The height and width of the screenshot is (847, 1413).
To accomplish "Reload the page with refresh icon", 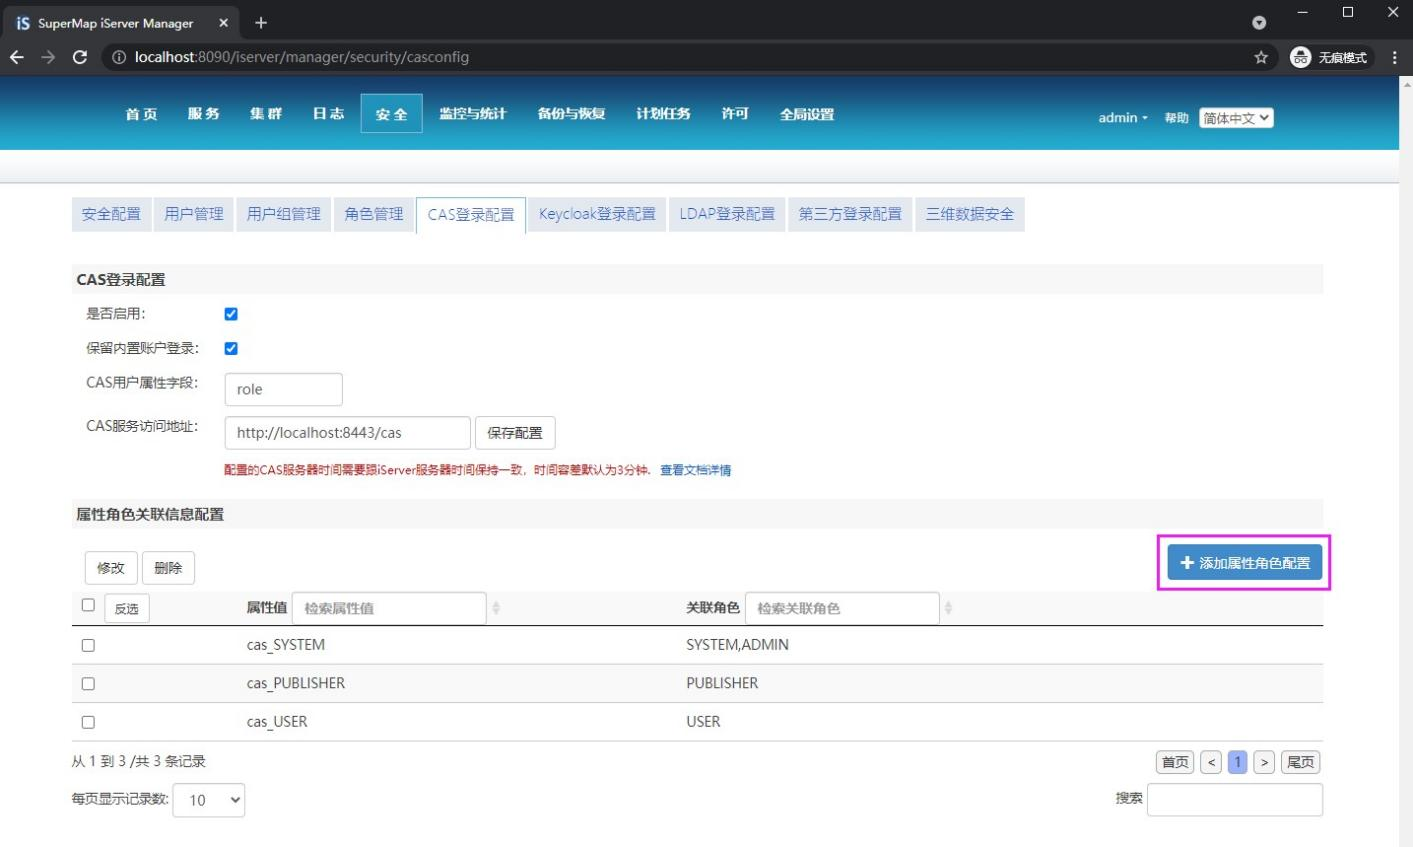I will click(80, 57).
